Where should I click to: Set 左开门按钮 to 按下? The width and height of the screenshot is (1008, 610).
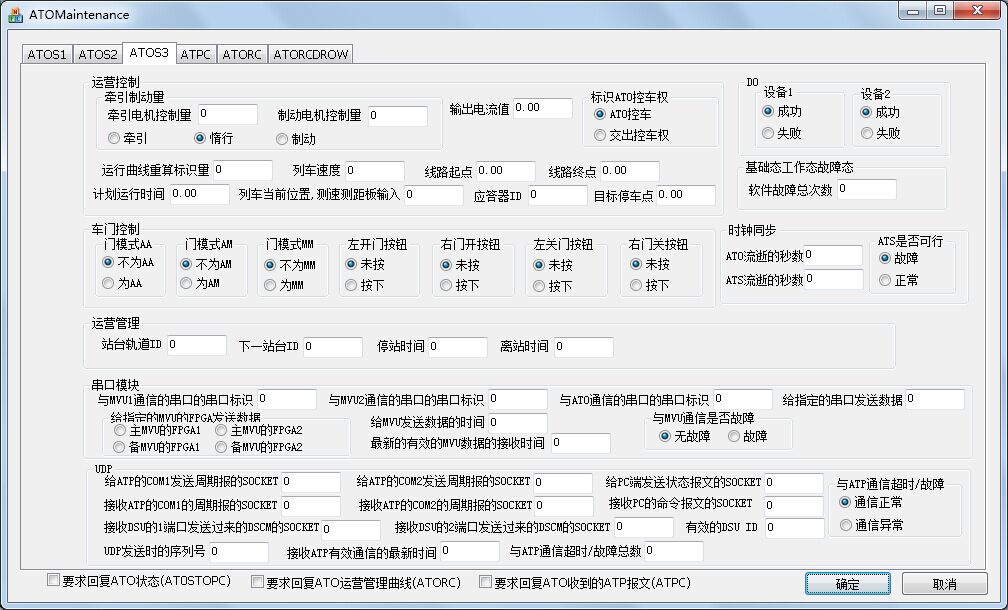[x=352, y=285]
